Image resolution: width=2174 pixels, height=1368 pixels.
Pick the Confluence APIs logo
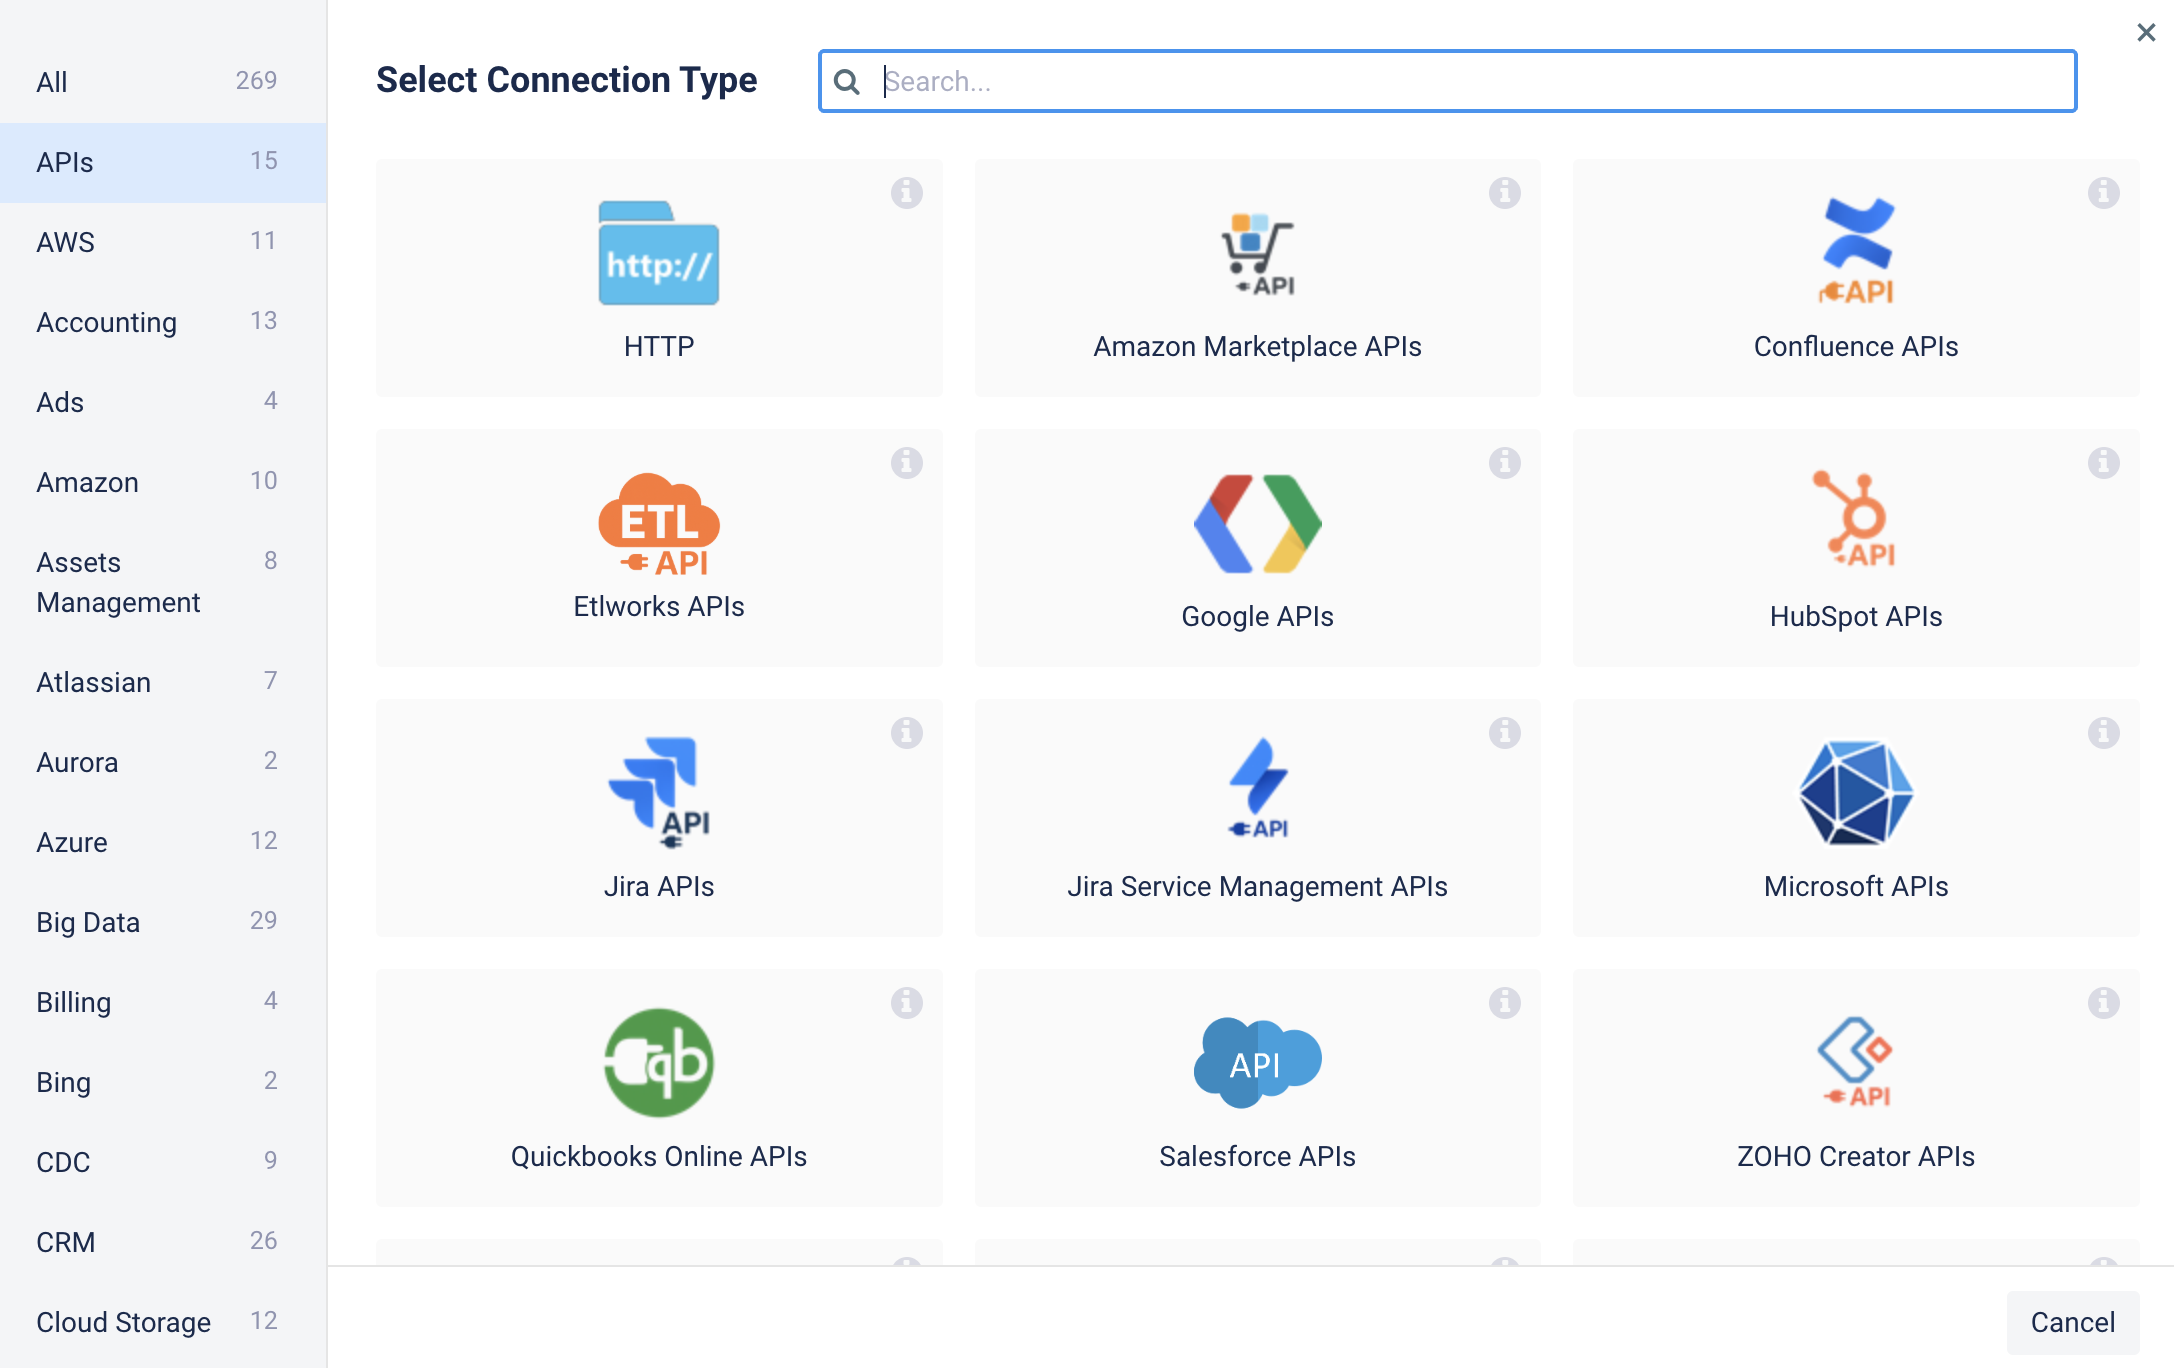[1856, 250]
